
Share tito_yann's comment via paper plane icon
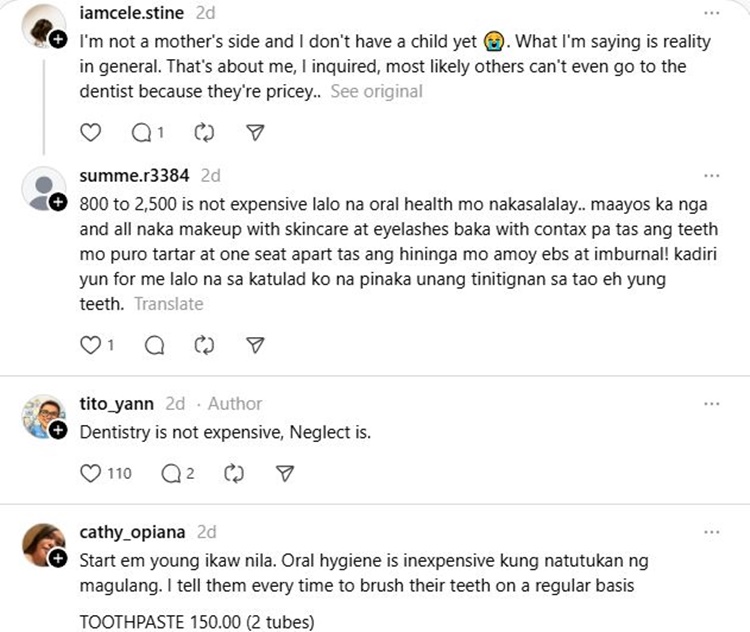(x=285, y=473)
